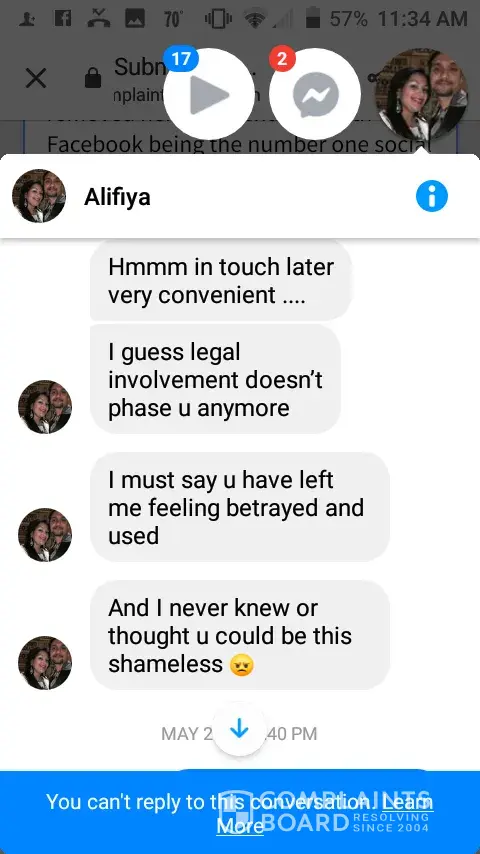Screen dimensions: 480x854
Task: Tap the 'Hmmm in touch later' message bubble
Action: 221,280
